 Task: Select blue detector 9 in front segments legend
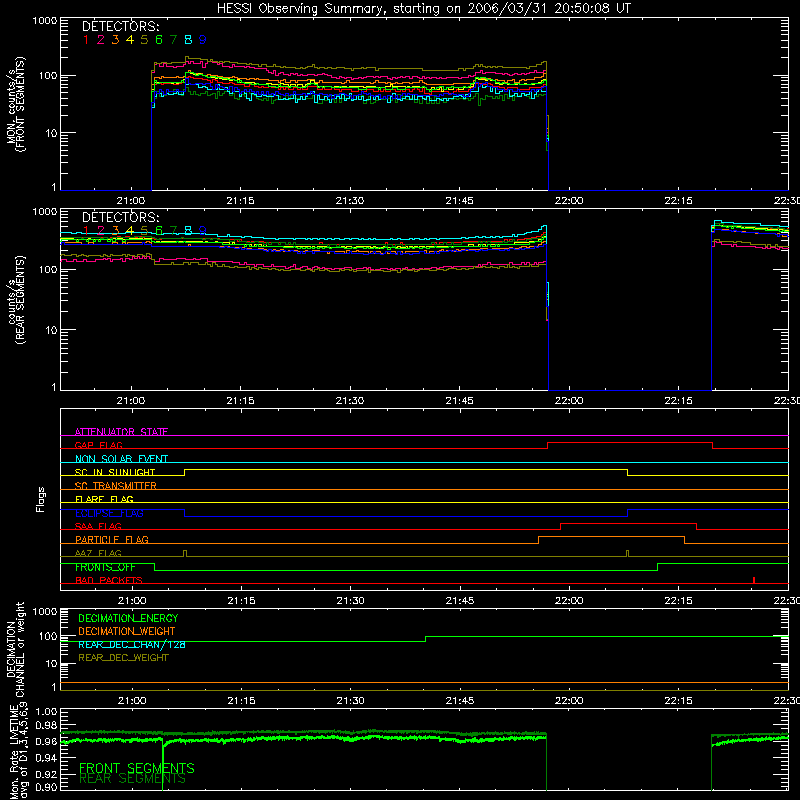[203, 39]
